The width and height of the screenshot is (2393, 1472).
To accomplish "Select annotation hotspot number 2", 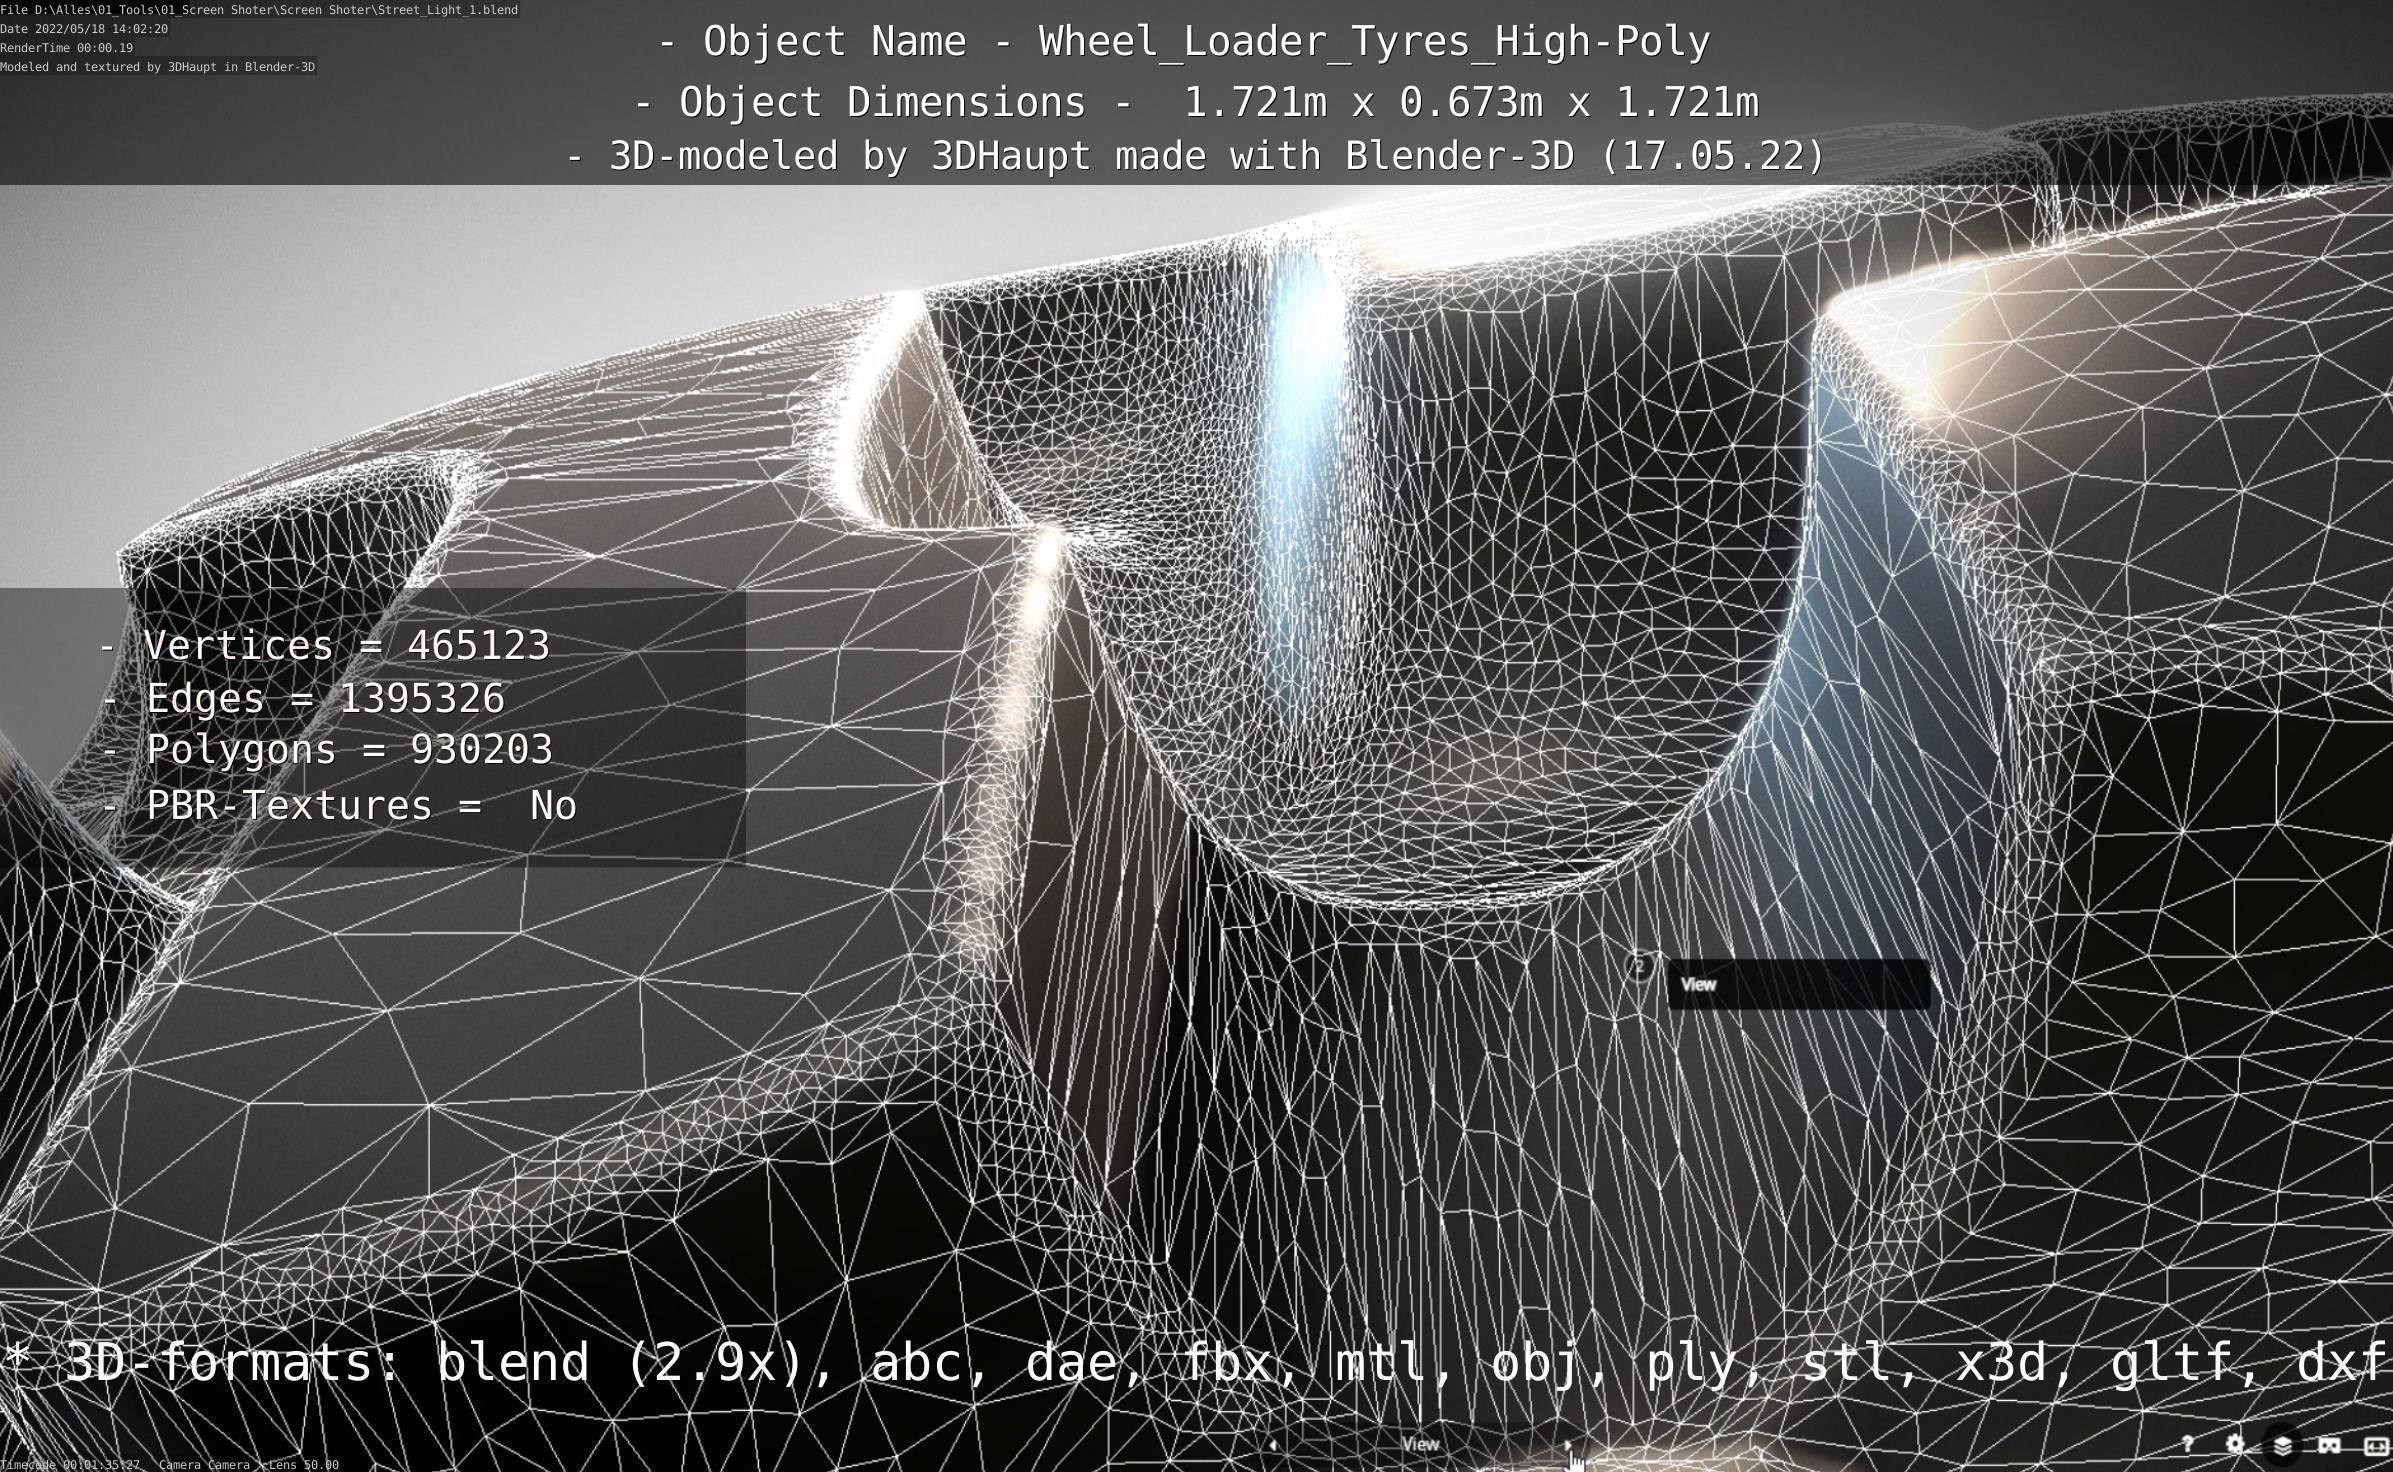I will (1640, 966).
